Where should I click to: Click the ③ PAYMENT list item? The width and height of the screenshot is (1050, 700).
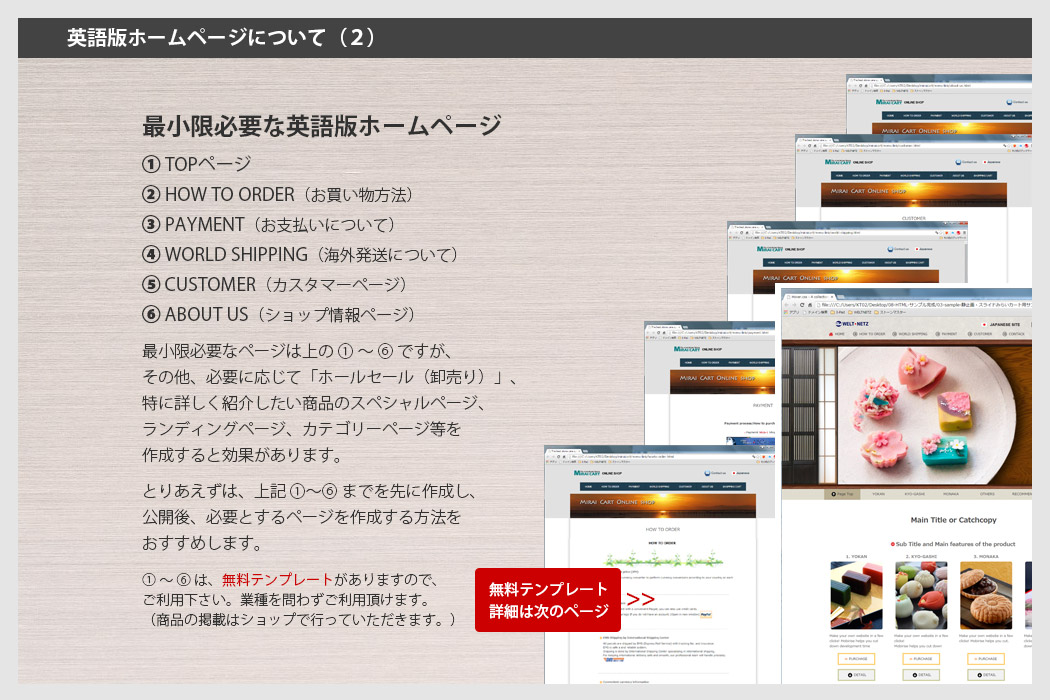(x=269, y=224)
